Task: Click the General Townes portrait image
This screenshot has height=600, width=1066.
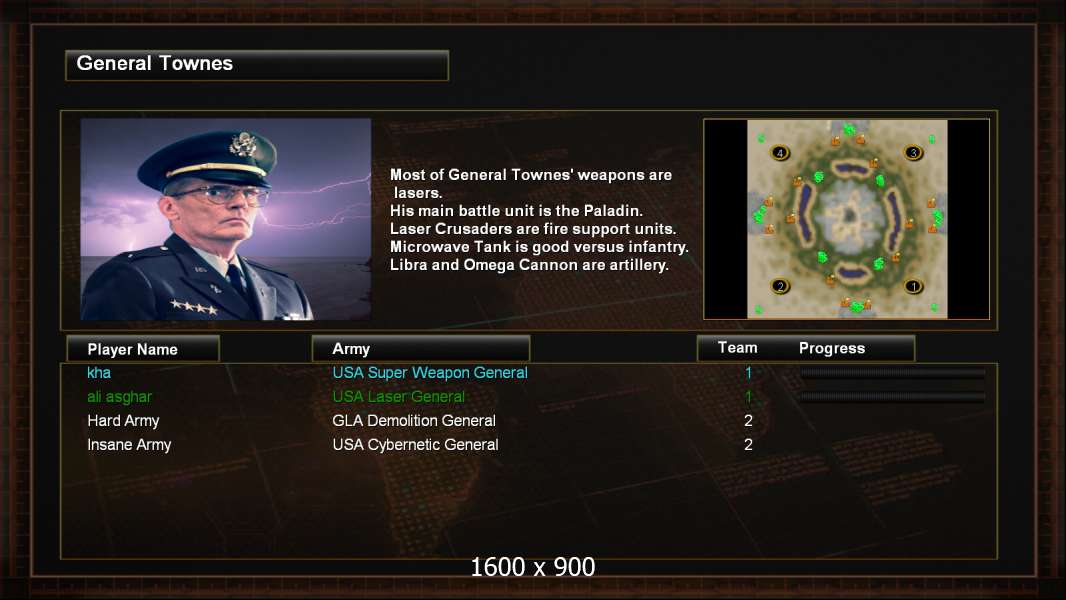Action: tap(226, 219)
